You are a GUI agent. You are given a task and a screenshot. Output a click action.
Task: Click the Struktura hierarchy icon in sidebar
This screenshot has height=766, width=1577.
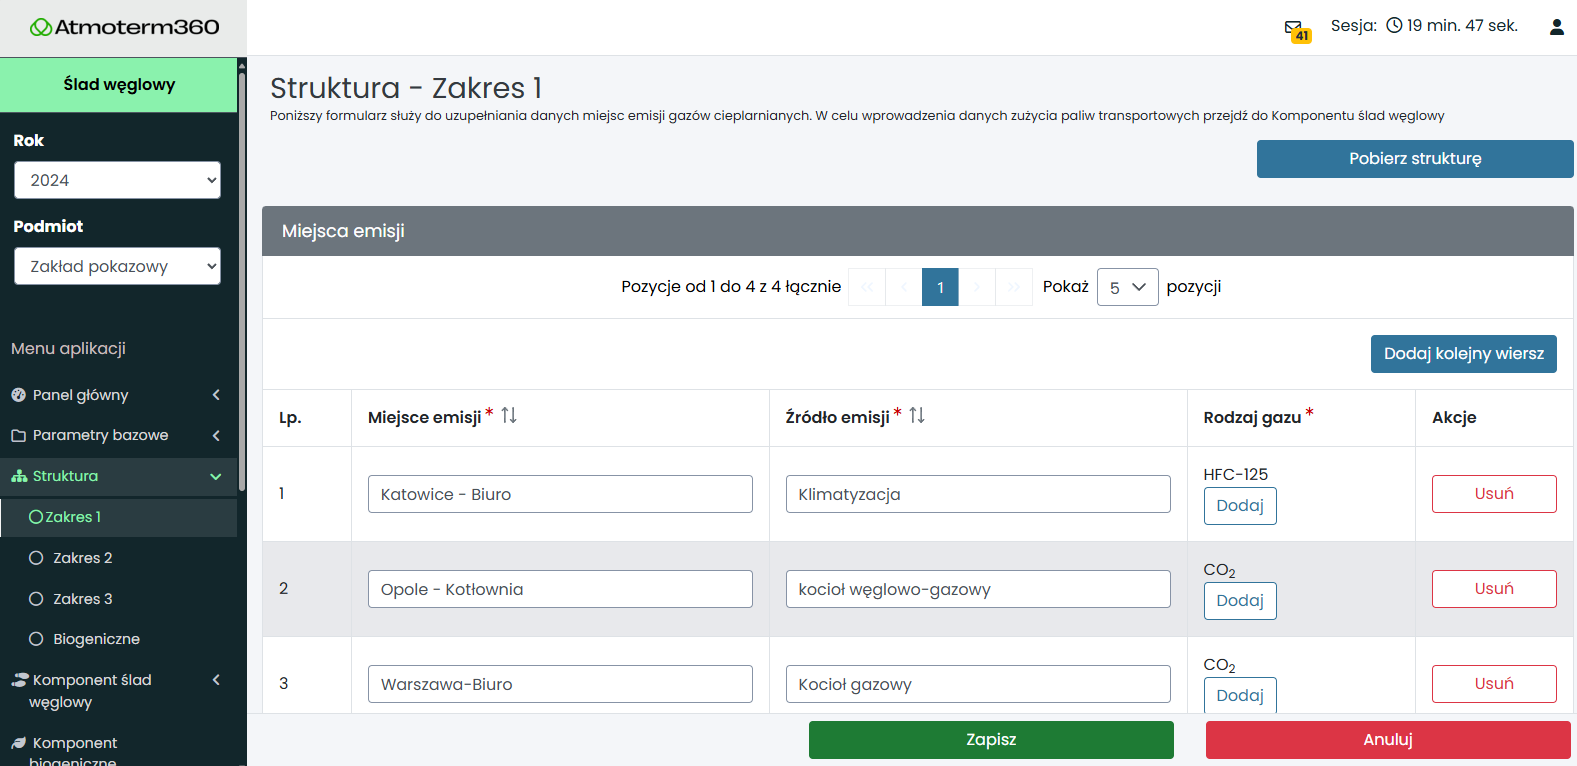coord(19,476)
